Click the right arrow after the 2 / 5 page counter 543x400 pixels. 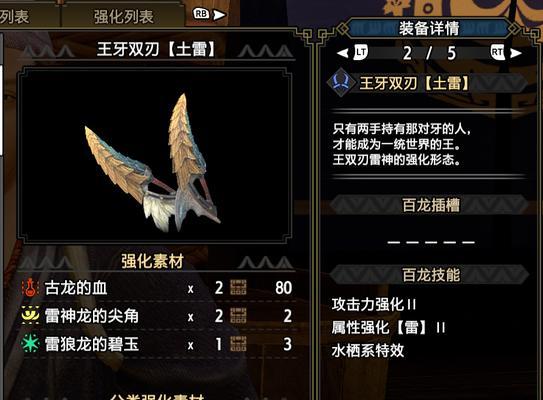[516, 53]
